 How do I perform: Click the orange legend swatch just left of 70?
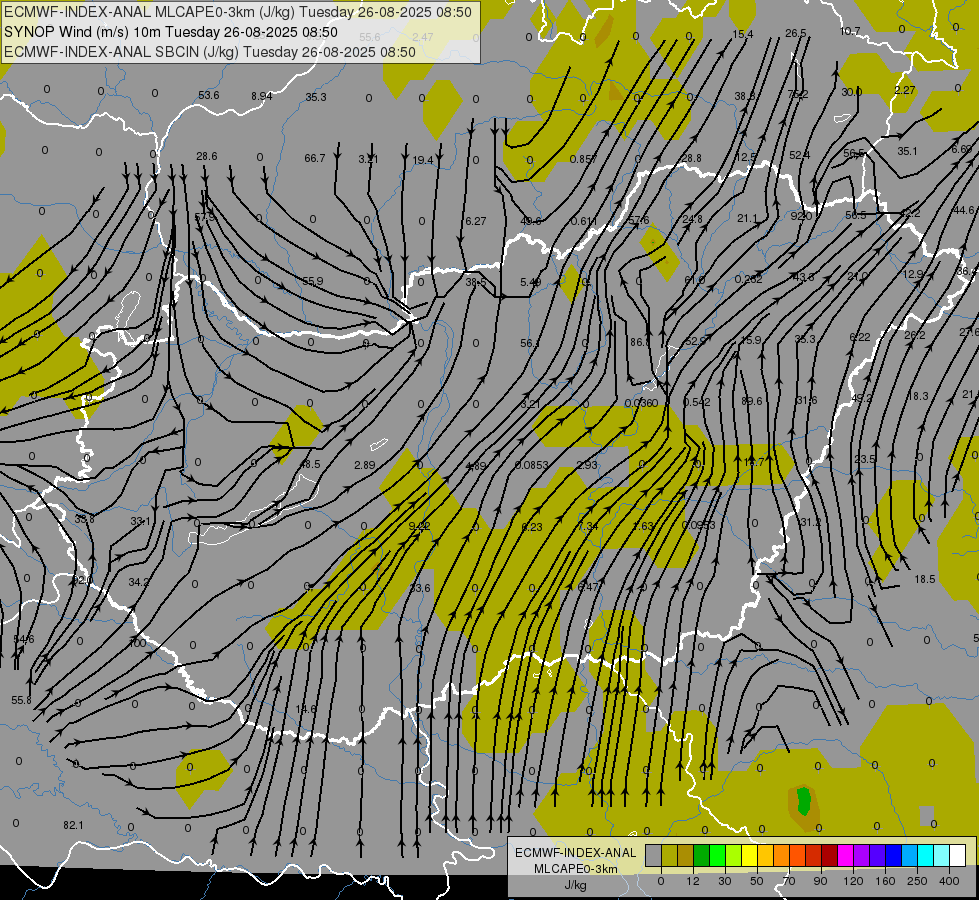coord(782,855)
